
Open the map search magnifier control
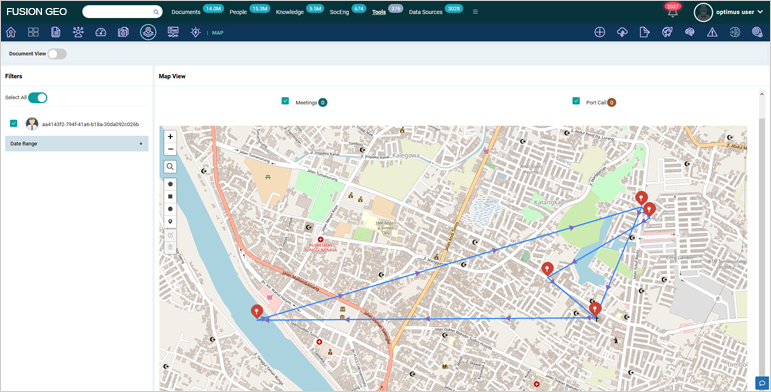click(x=170, y=167)
